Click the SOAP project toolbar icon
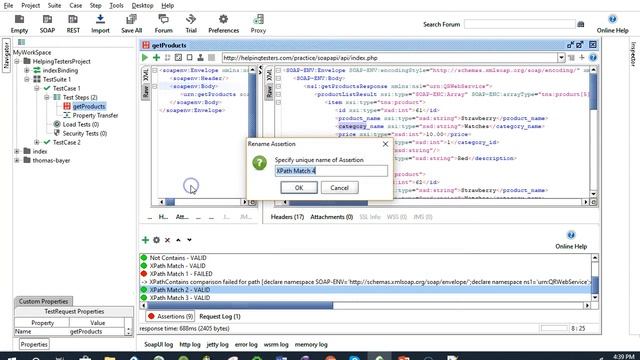This screenshot has height=360, width=640. tap(47, 24)
